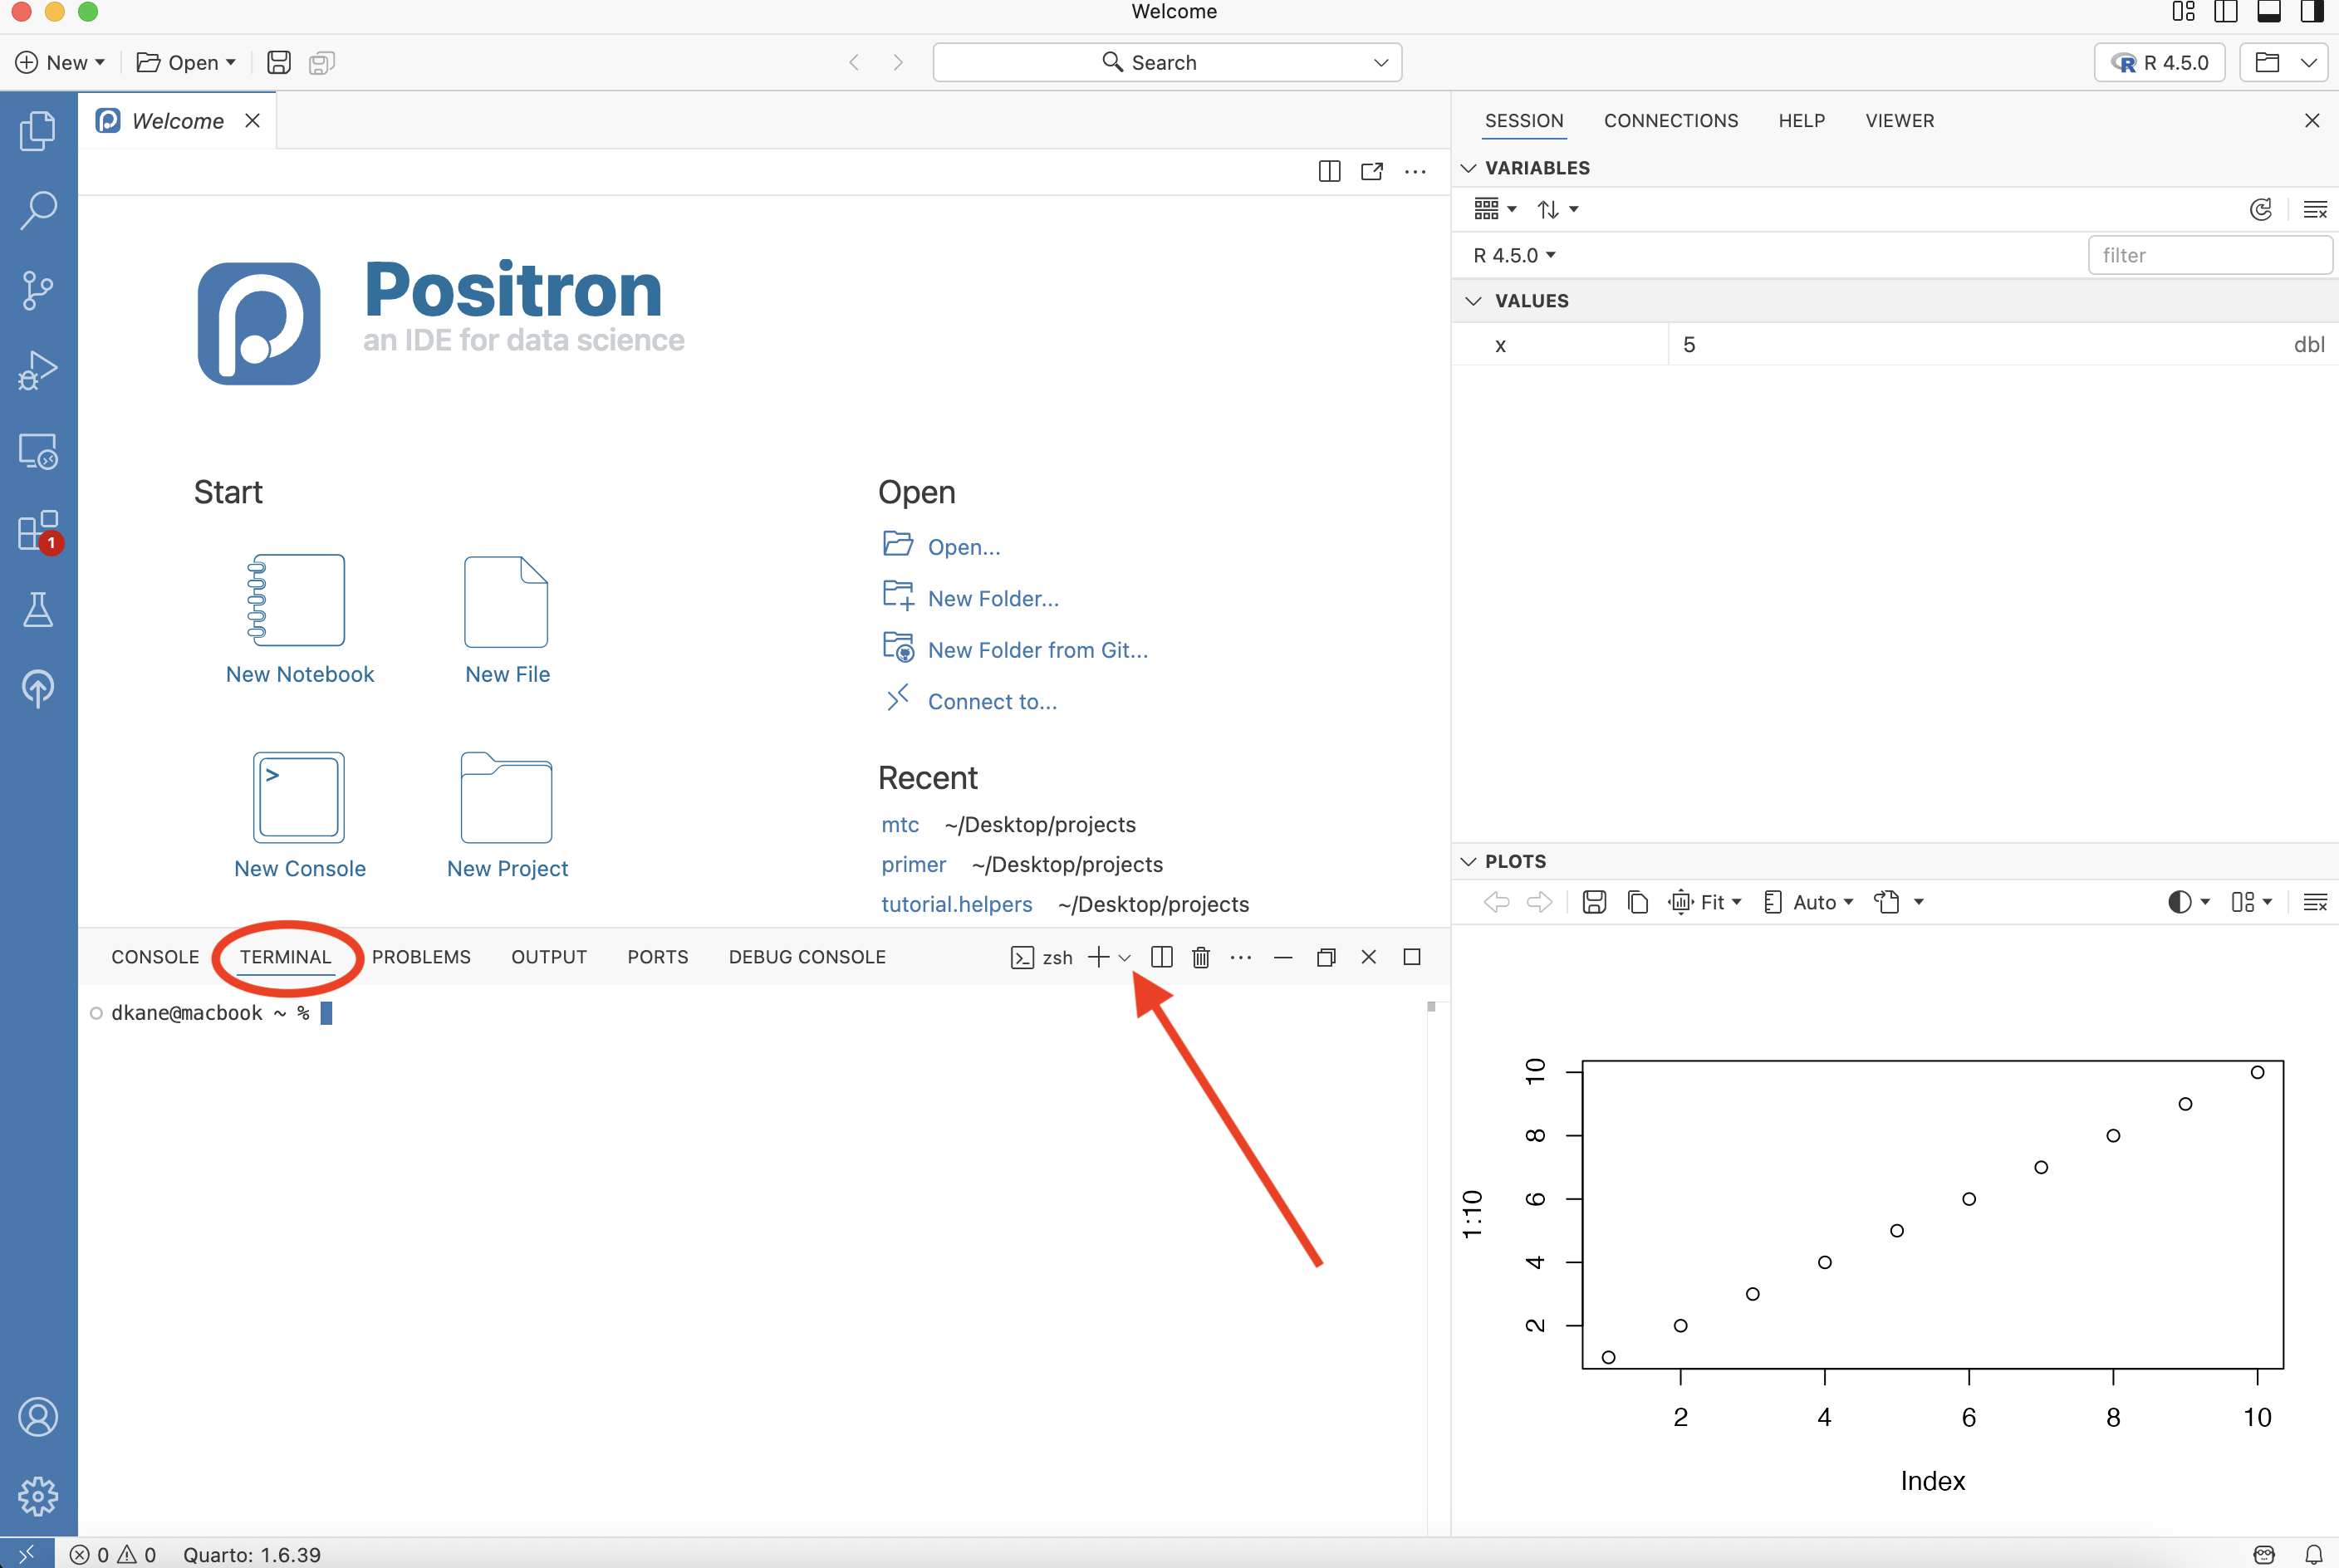Click the New Console start item
This screenshot has width=2339, height=1568.
299,816
